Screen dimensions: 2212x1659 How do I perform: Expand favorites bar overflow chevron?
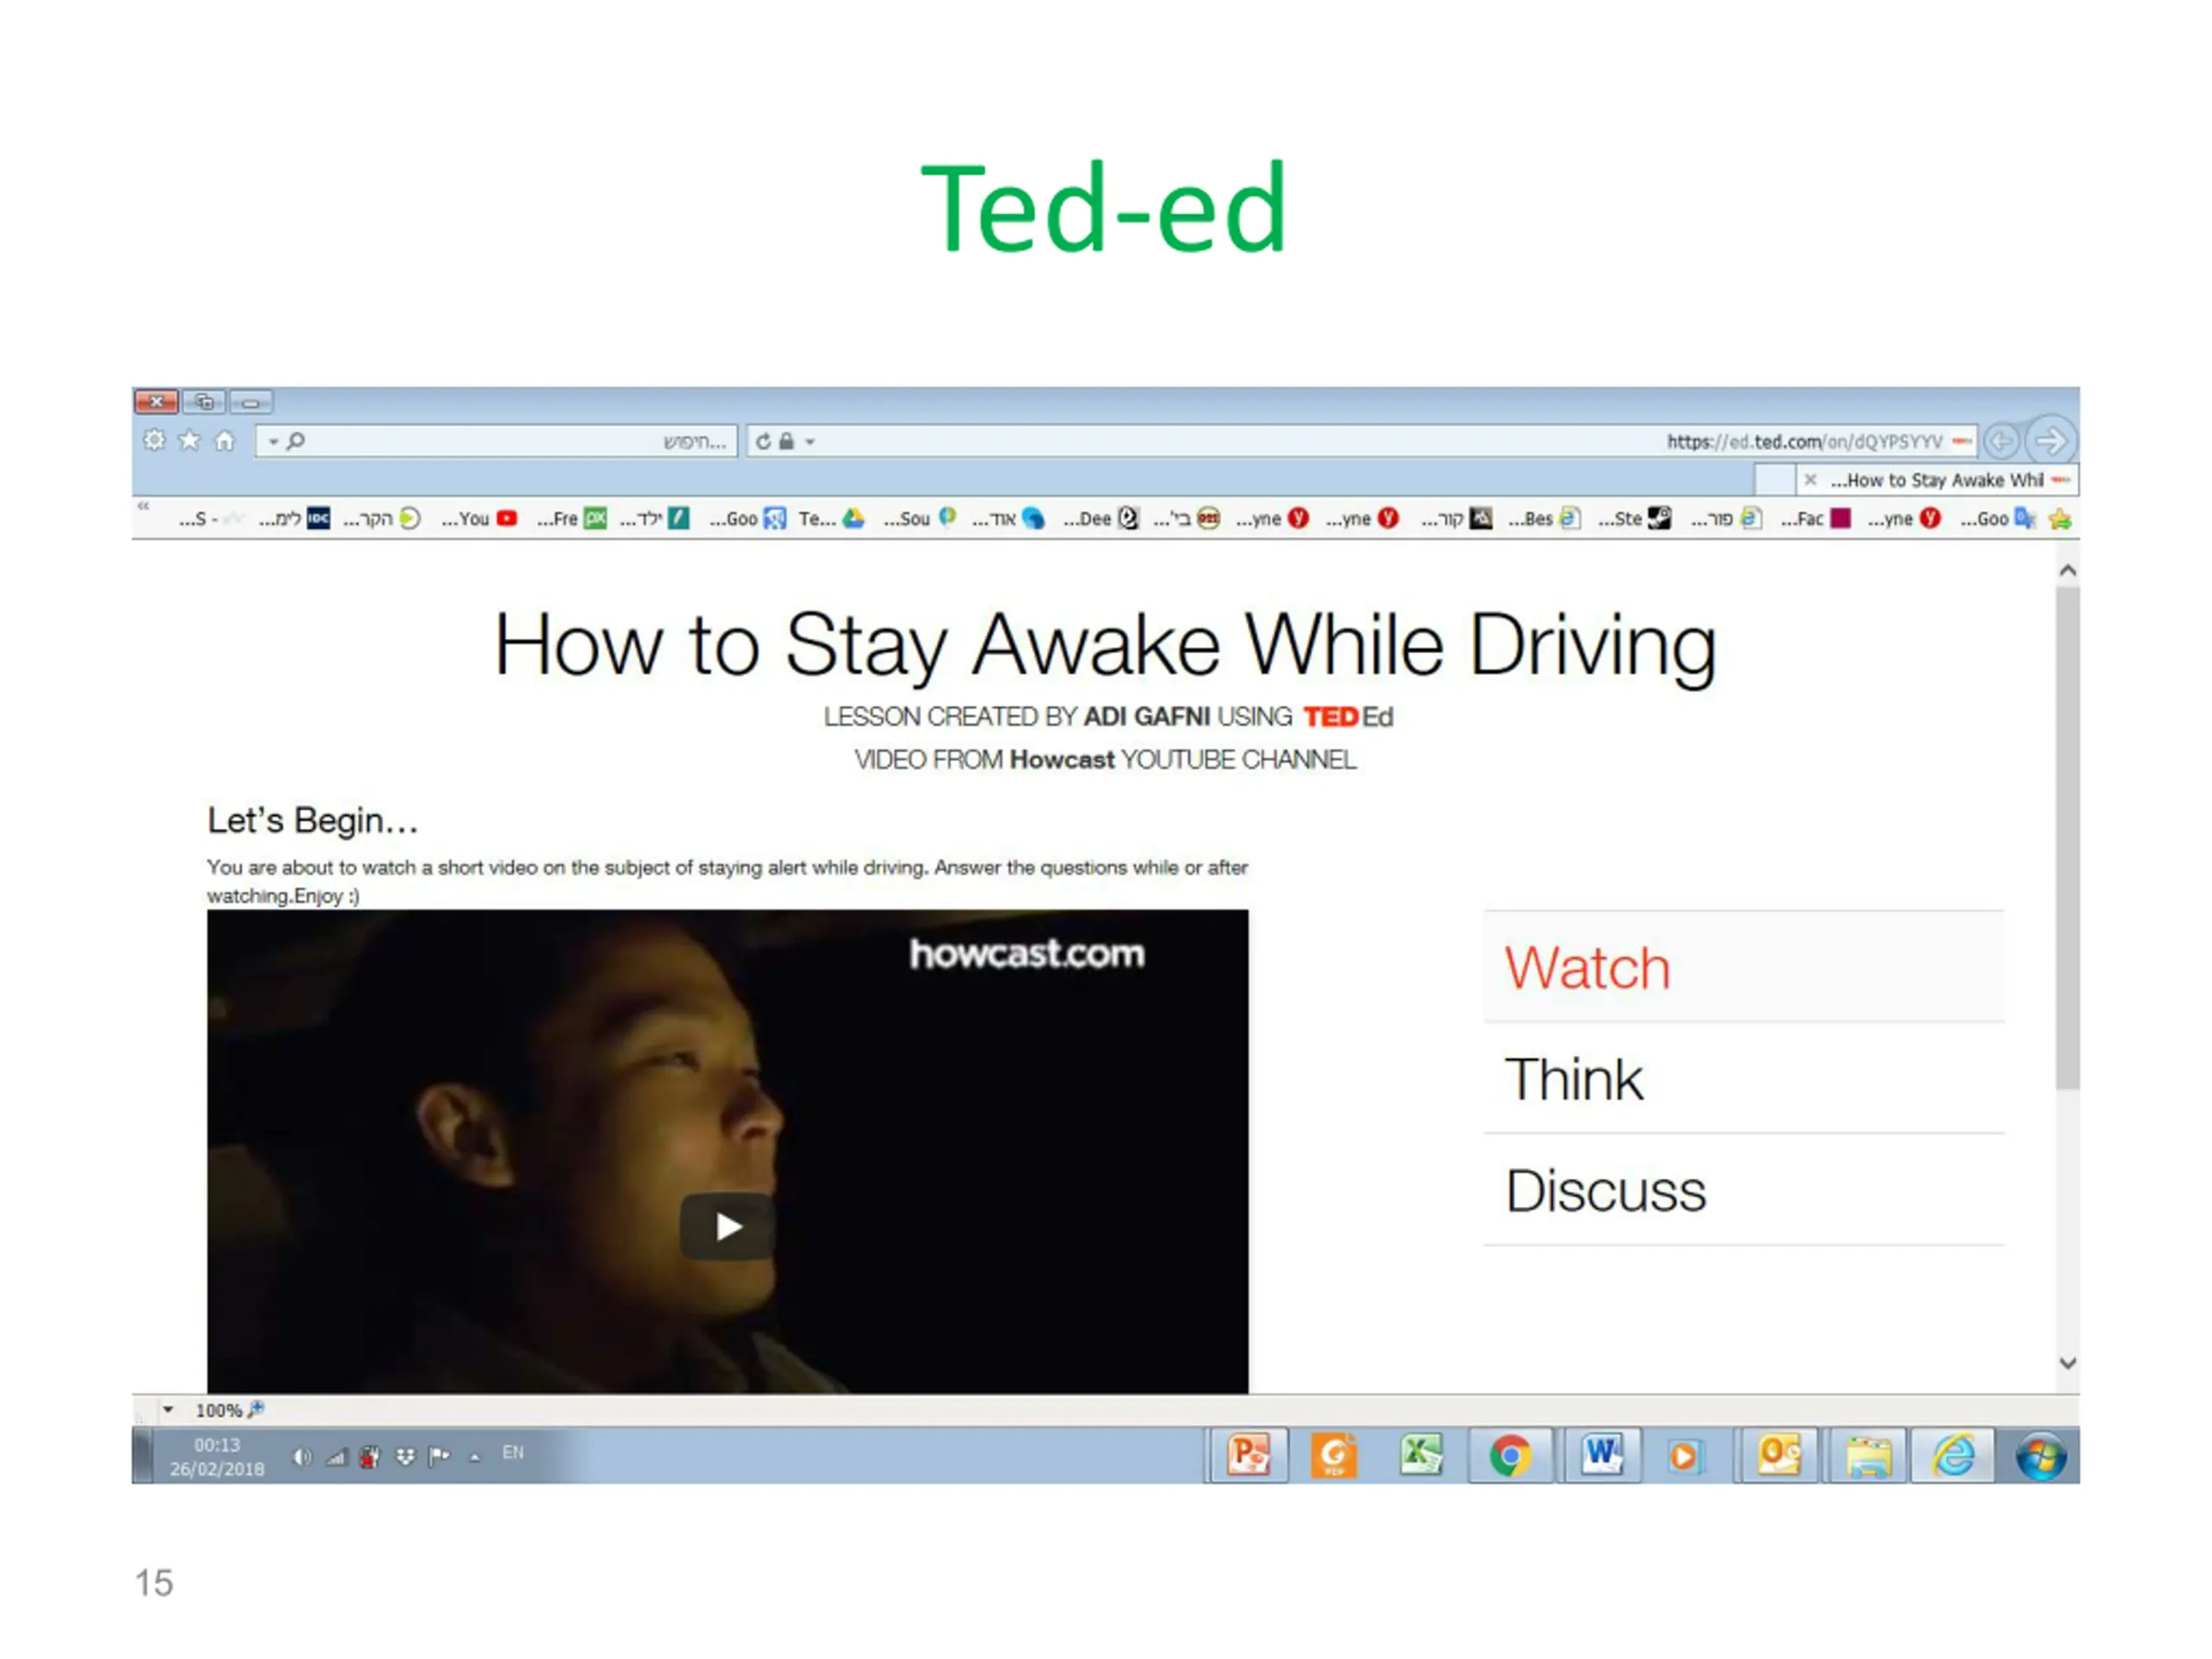coord(143,506)
